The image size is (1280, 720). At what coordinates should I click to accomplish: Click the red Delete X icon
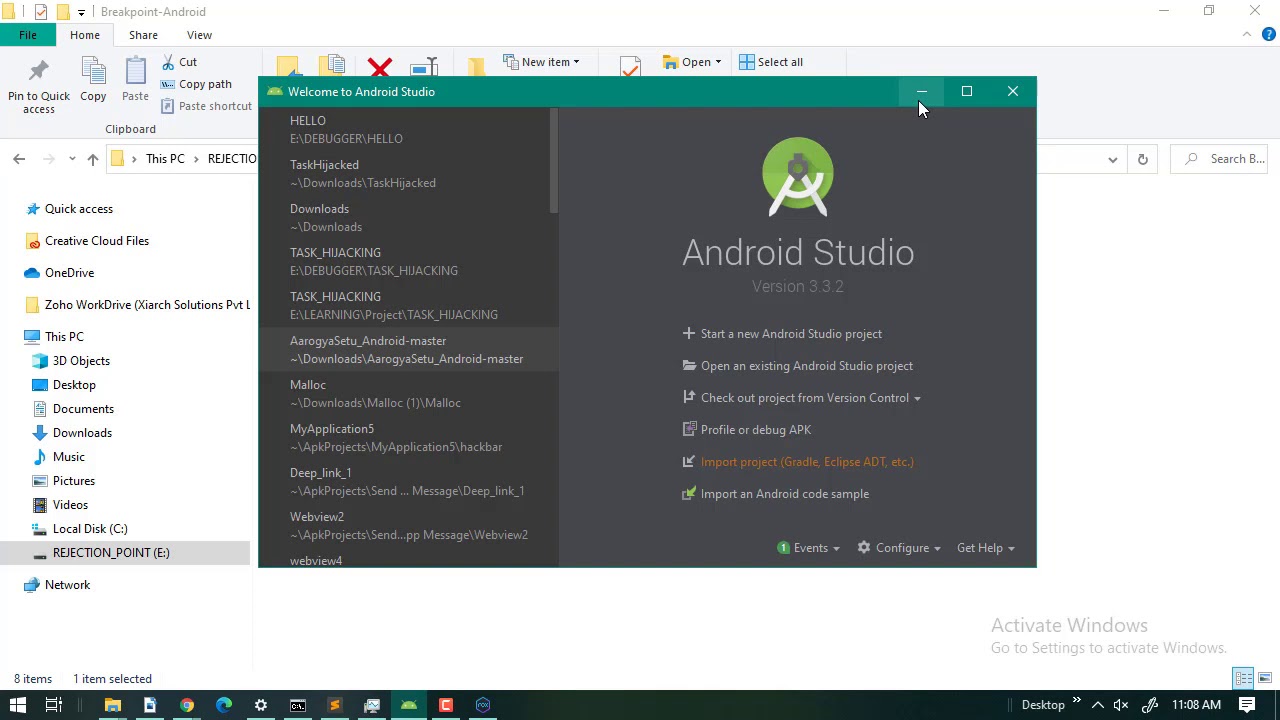point(379,68)
